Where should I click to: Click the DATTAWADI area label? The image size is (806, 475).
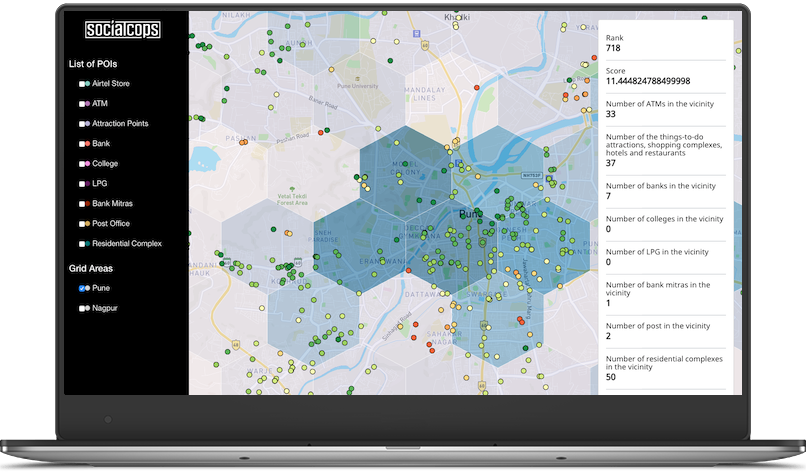425,295
